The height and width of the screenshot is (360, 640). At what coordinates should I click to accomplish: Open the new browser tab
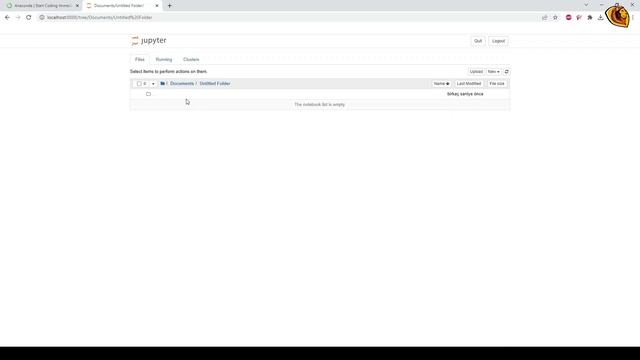pyautogui.click(x=169, y=6)
